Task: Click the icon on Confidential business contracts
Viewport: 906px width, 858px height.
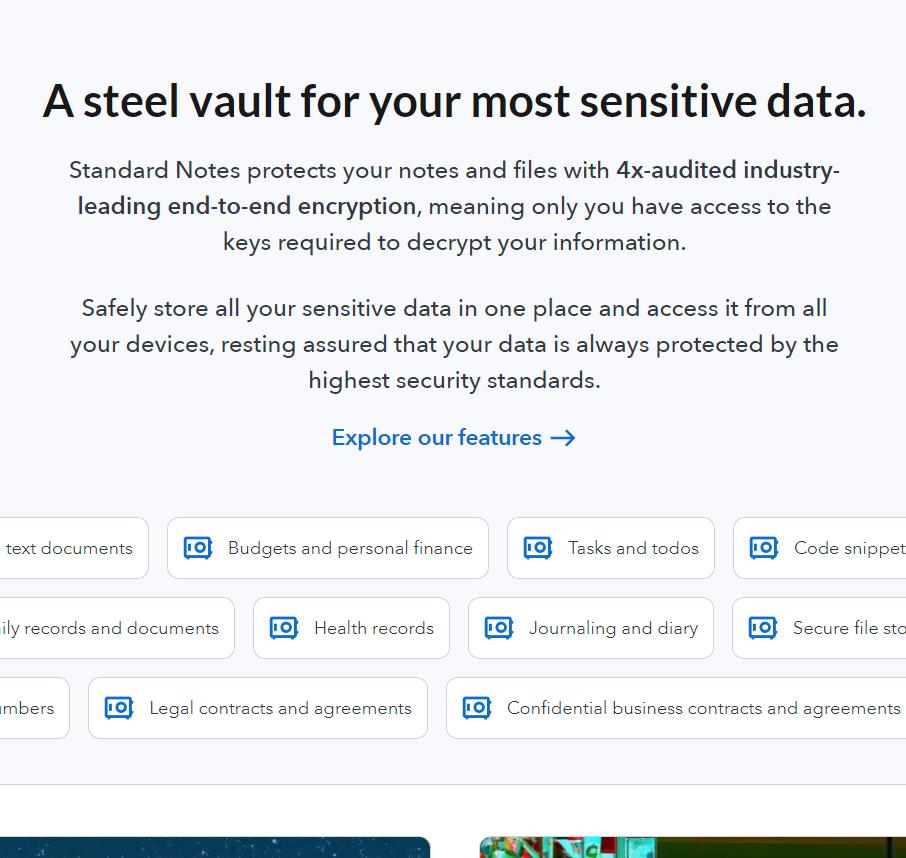Action: point(477,707)
